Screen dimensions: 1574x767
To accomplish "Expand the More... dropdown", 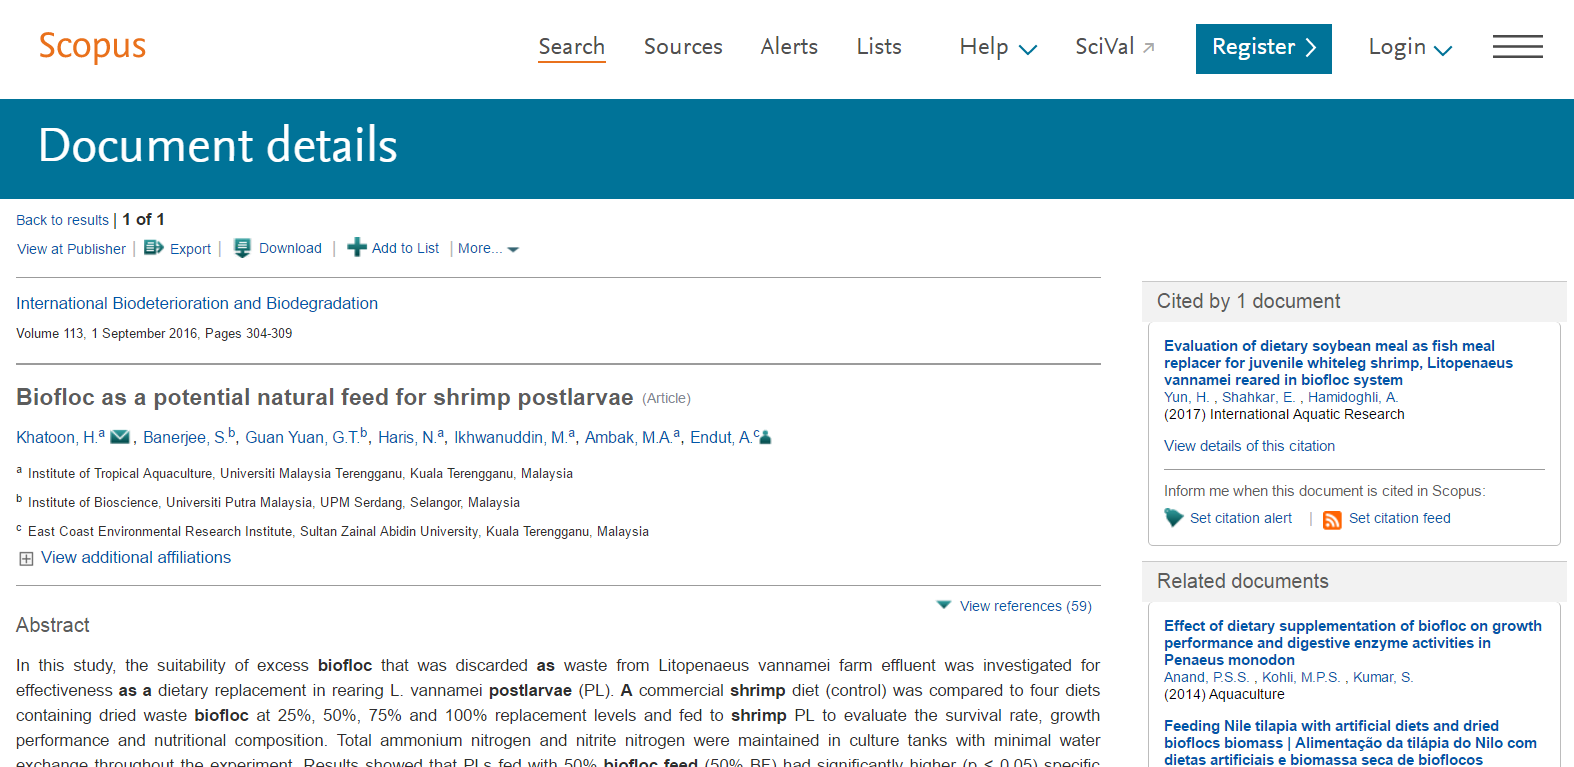I will coord(488,249).
